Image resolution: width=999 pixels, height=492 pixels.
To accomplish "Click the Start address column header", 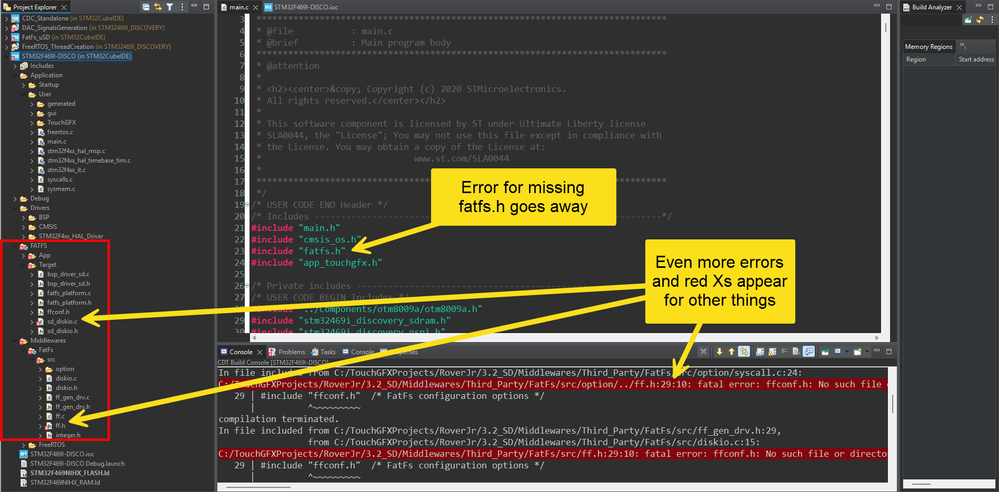I will click(976, 59).
